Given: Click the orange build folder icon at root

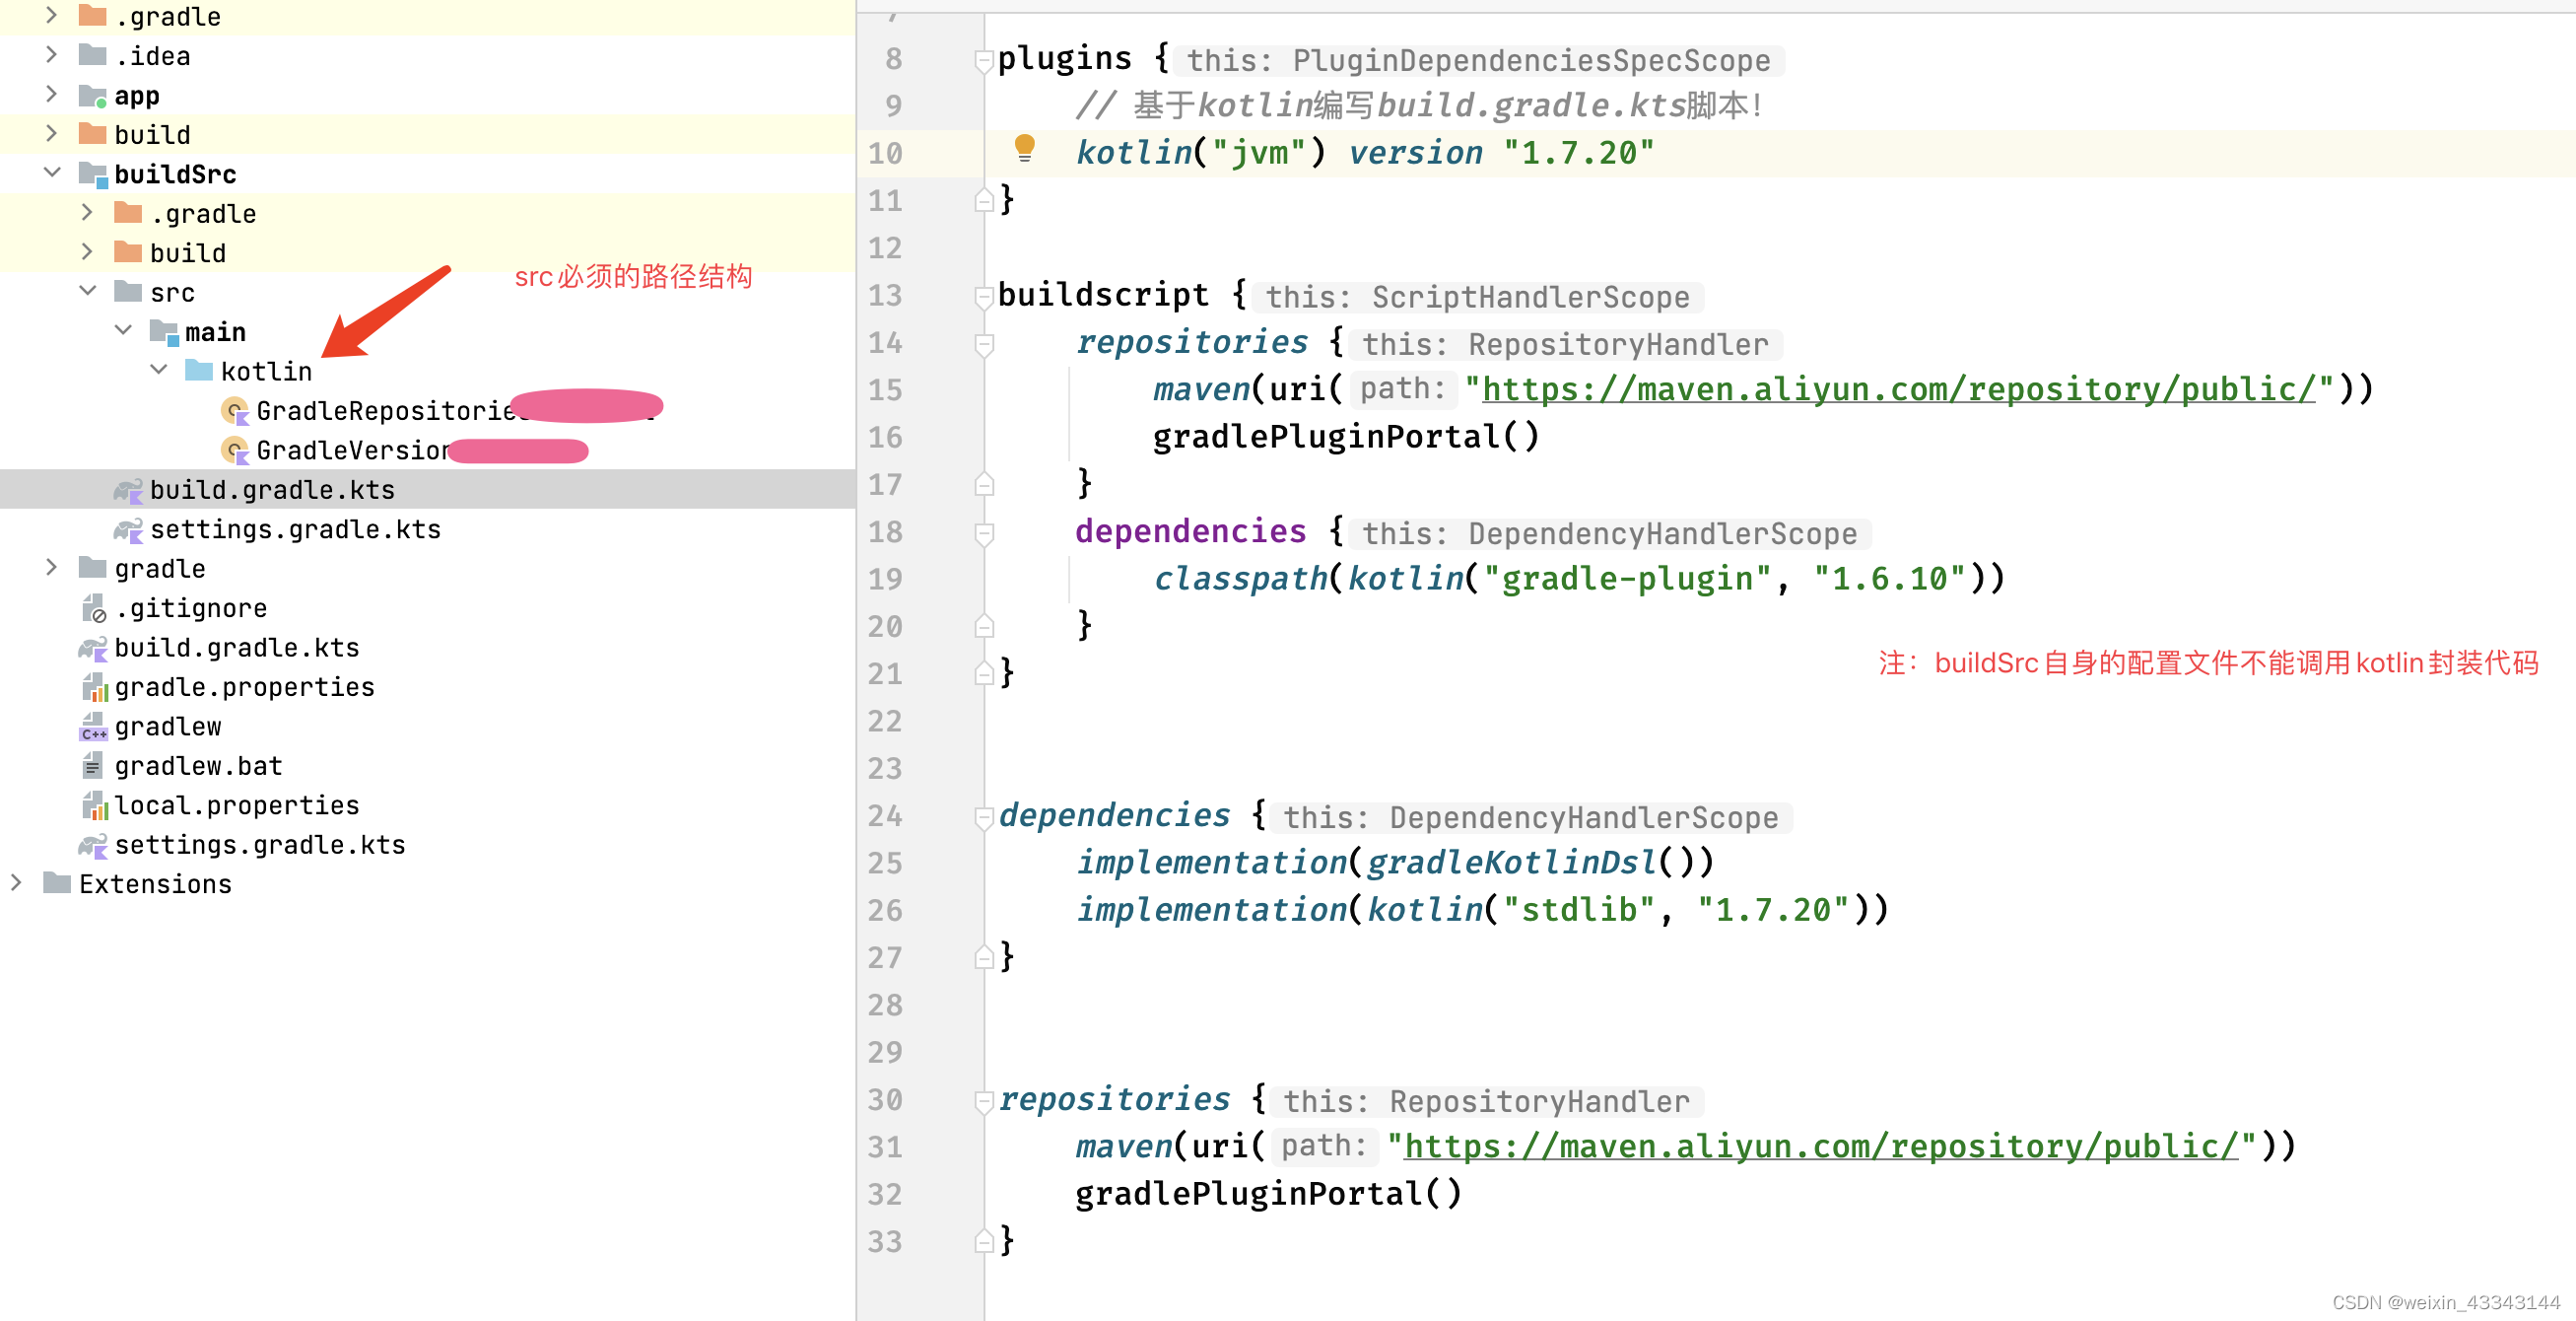Looking at the screenshot, I should 92,133.
